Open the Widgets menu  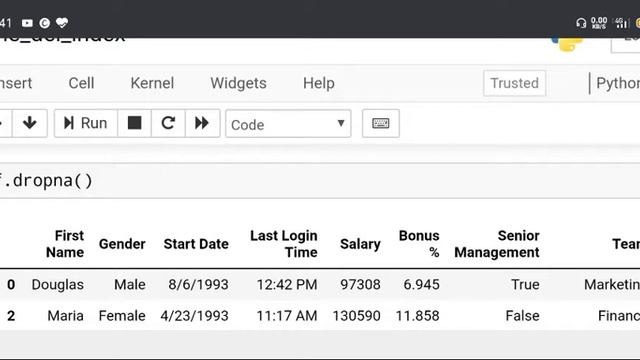coord(238,83)
